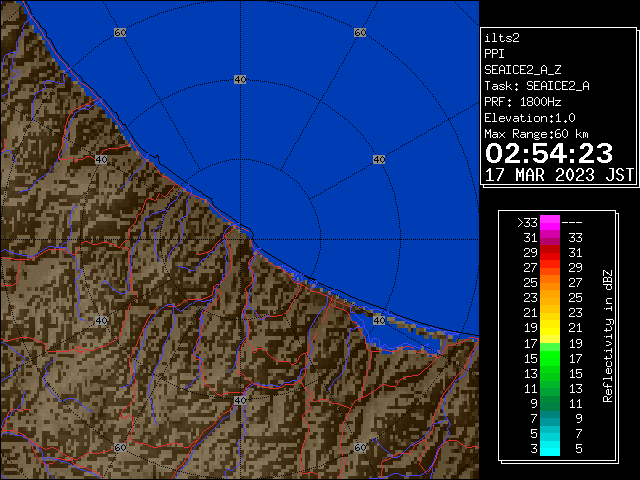
Task: Click the '>33' legend label
Action: [x=527, y=222]
